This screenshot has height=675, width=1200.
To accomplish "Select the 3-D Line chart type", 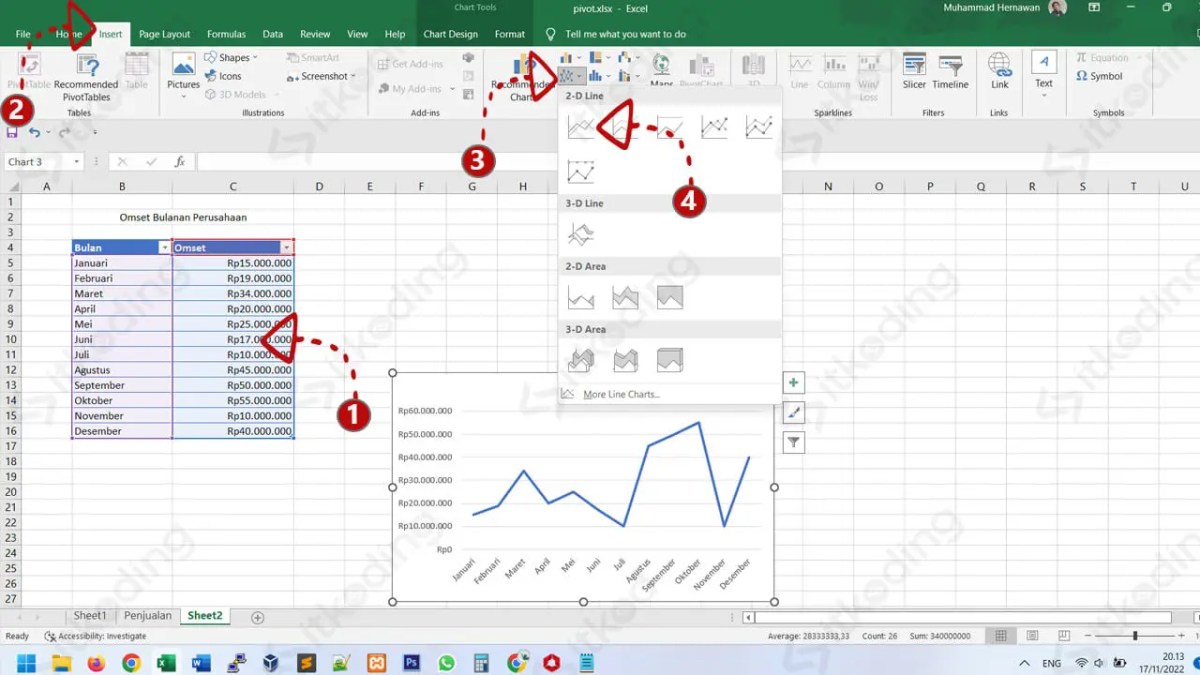I will point(581,233).
